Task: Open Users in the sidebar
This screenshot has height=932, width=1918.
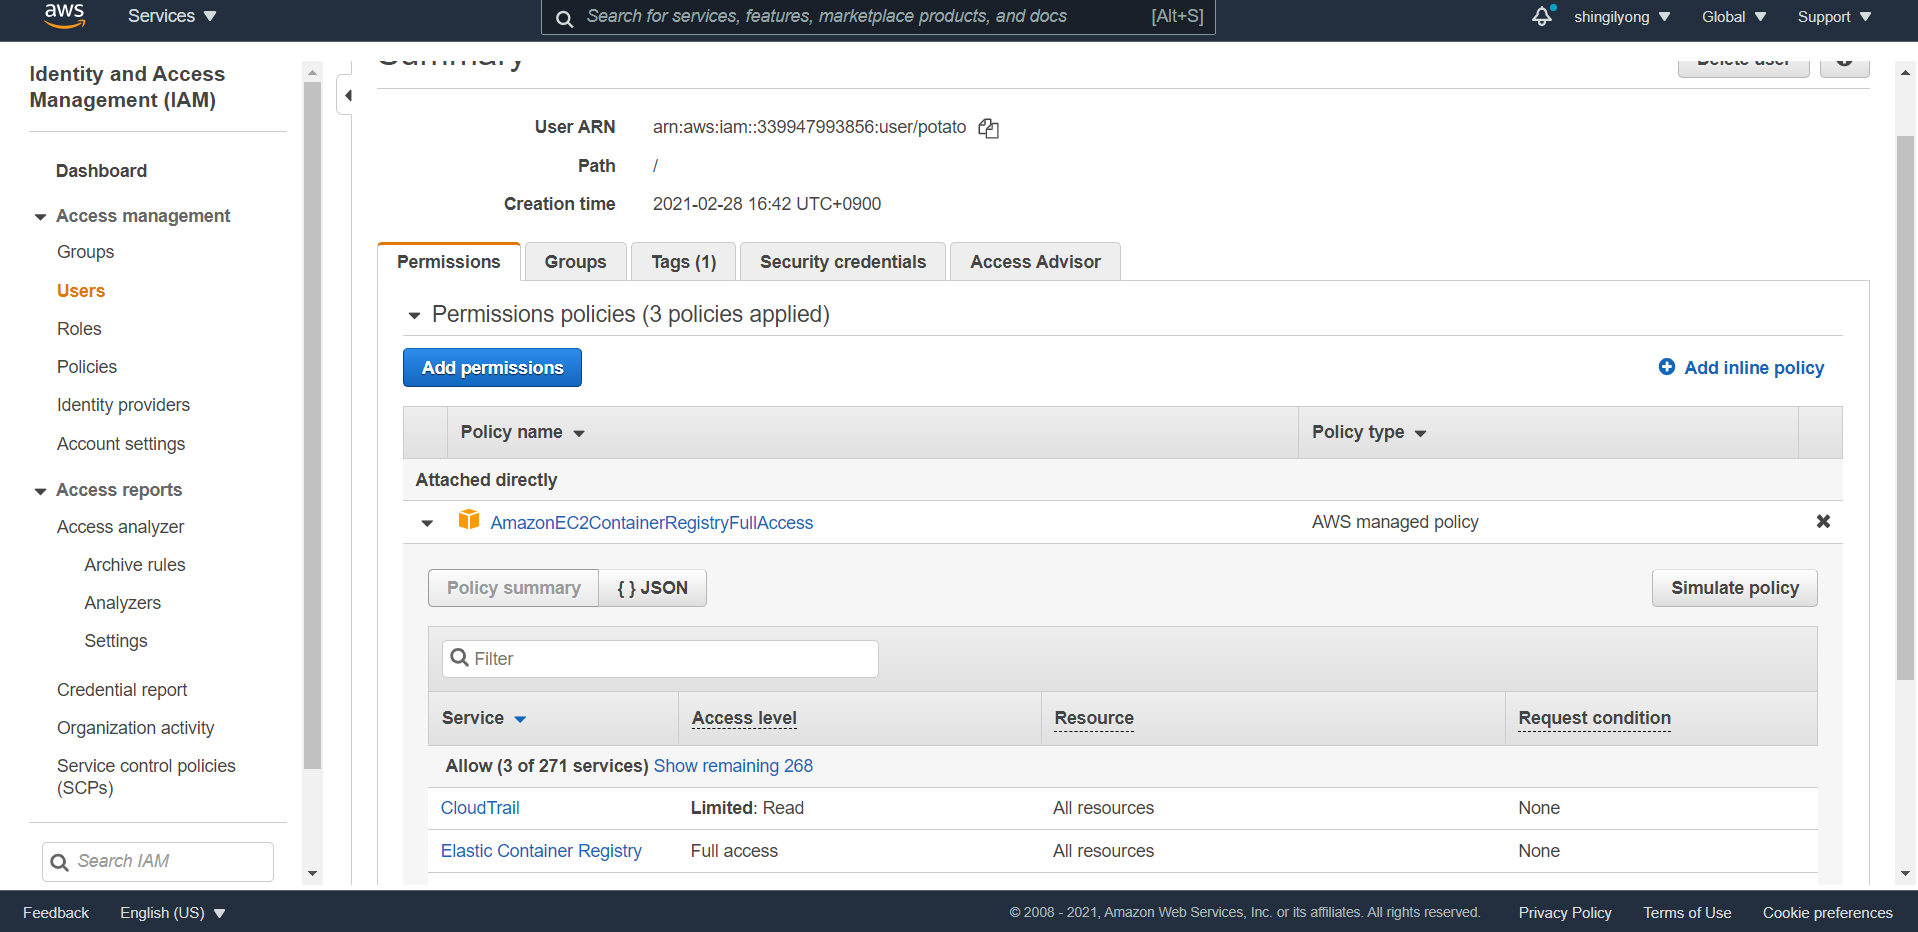Action: [x=81, y=291]
